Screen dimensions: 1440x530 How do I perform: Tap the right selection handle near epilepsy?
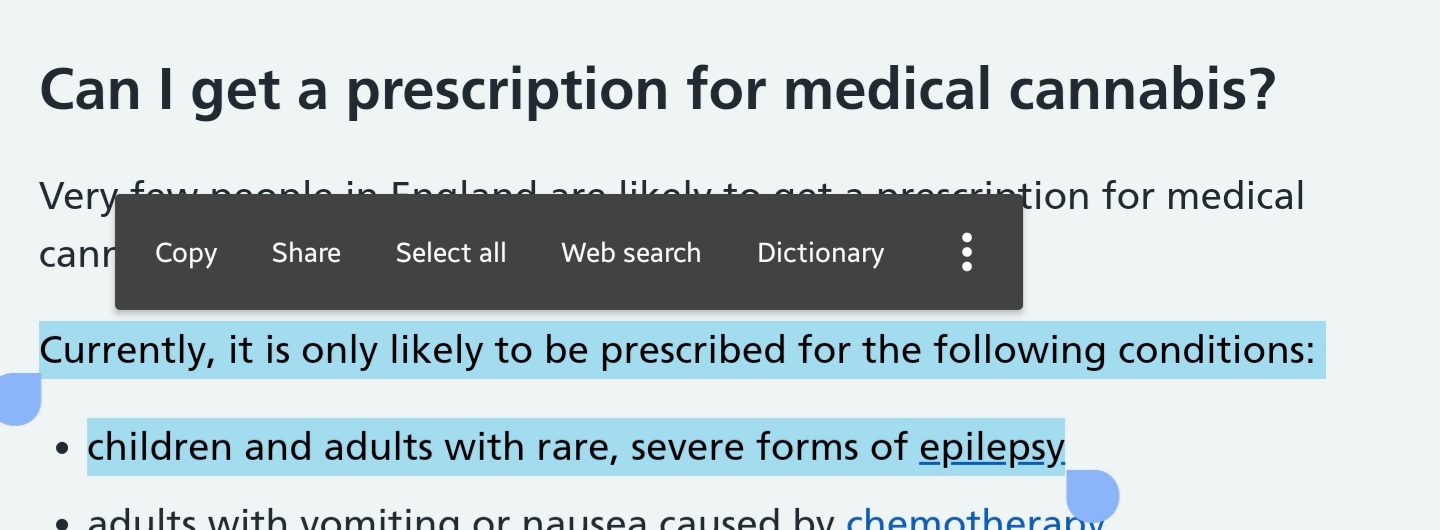(1092, 496)
